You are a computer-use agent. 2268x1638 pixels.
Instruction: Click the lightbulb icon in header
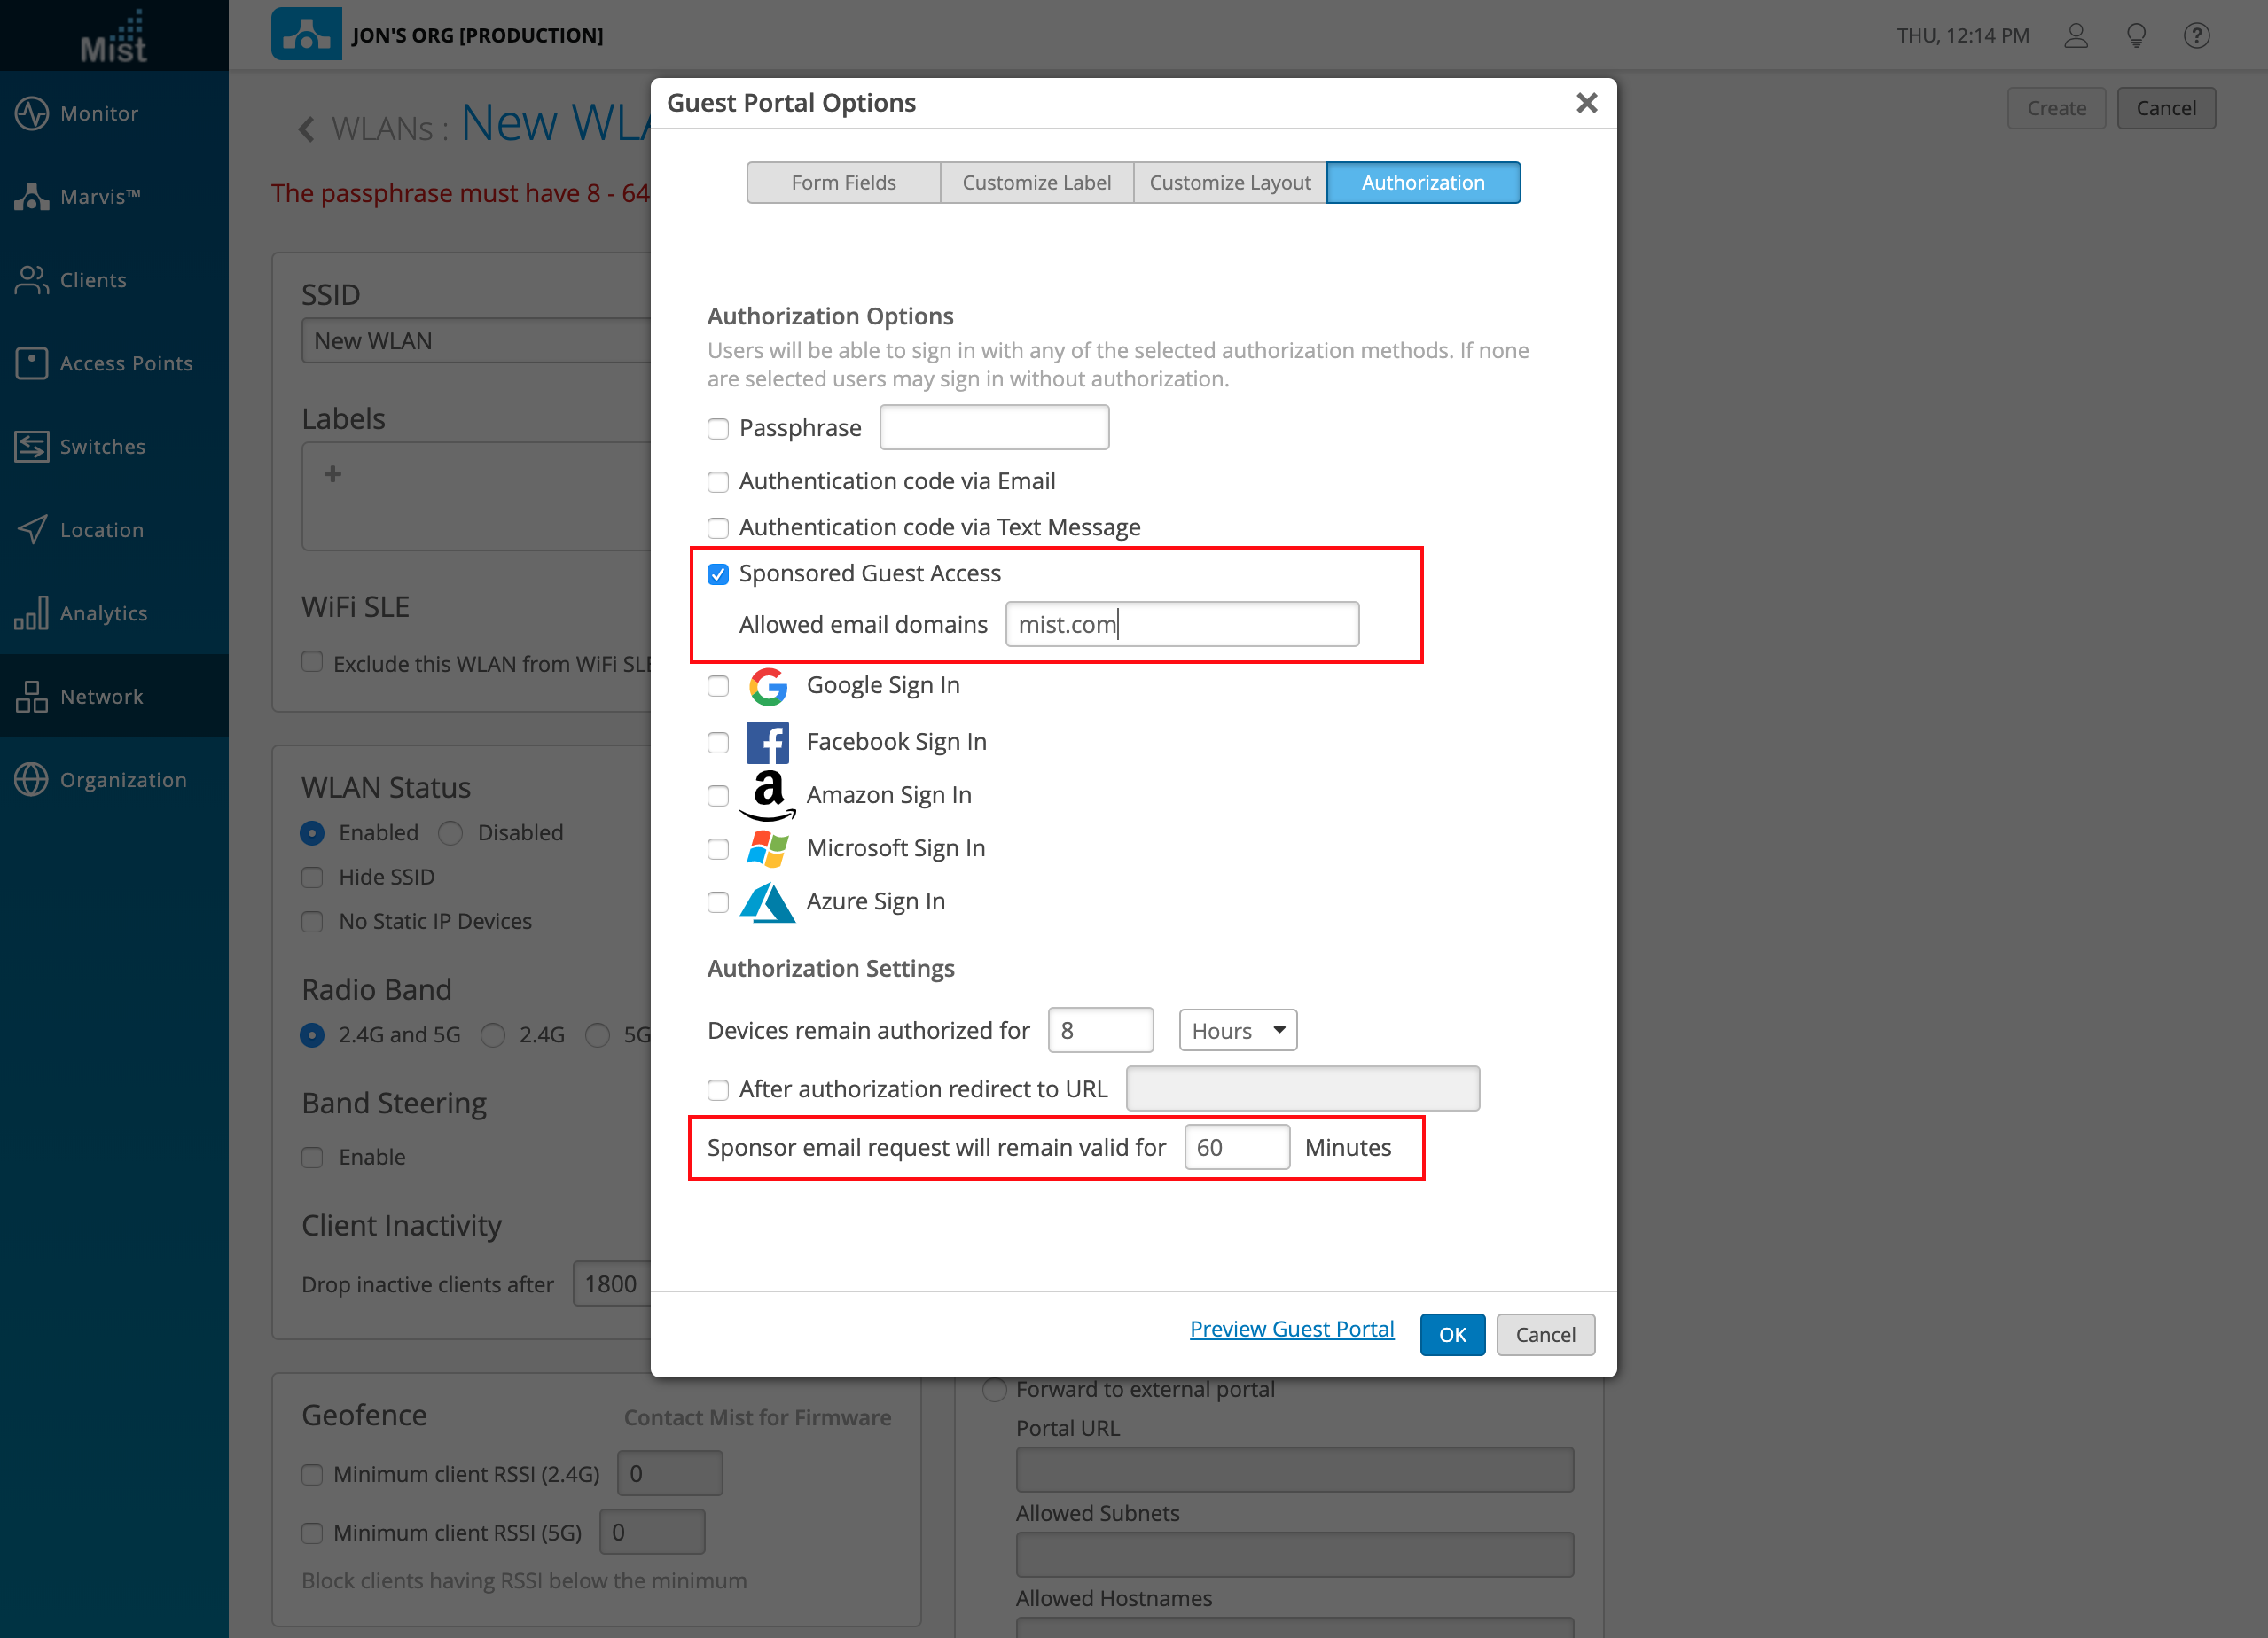2136,36
